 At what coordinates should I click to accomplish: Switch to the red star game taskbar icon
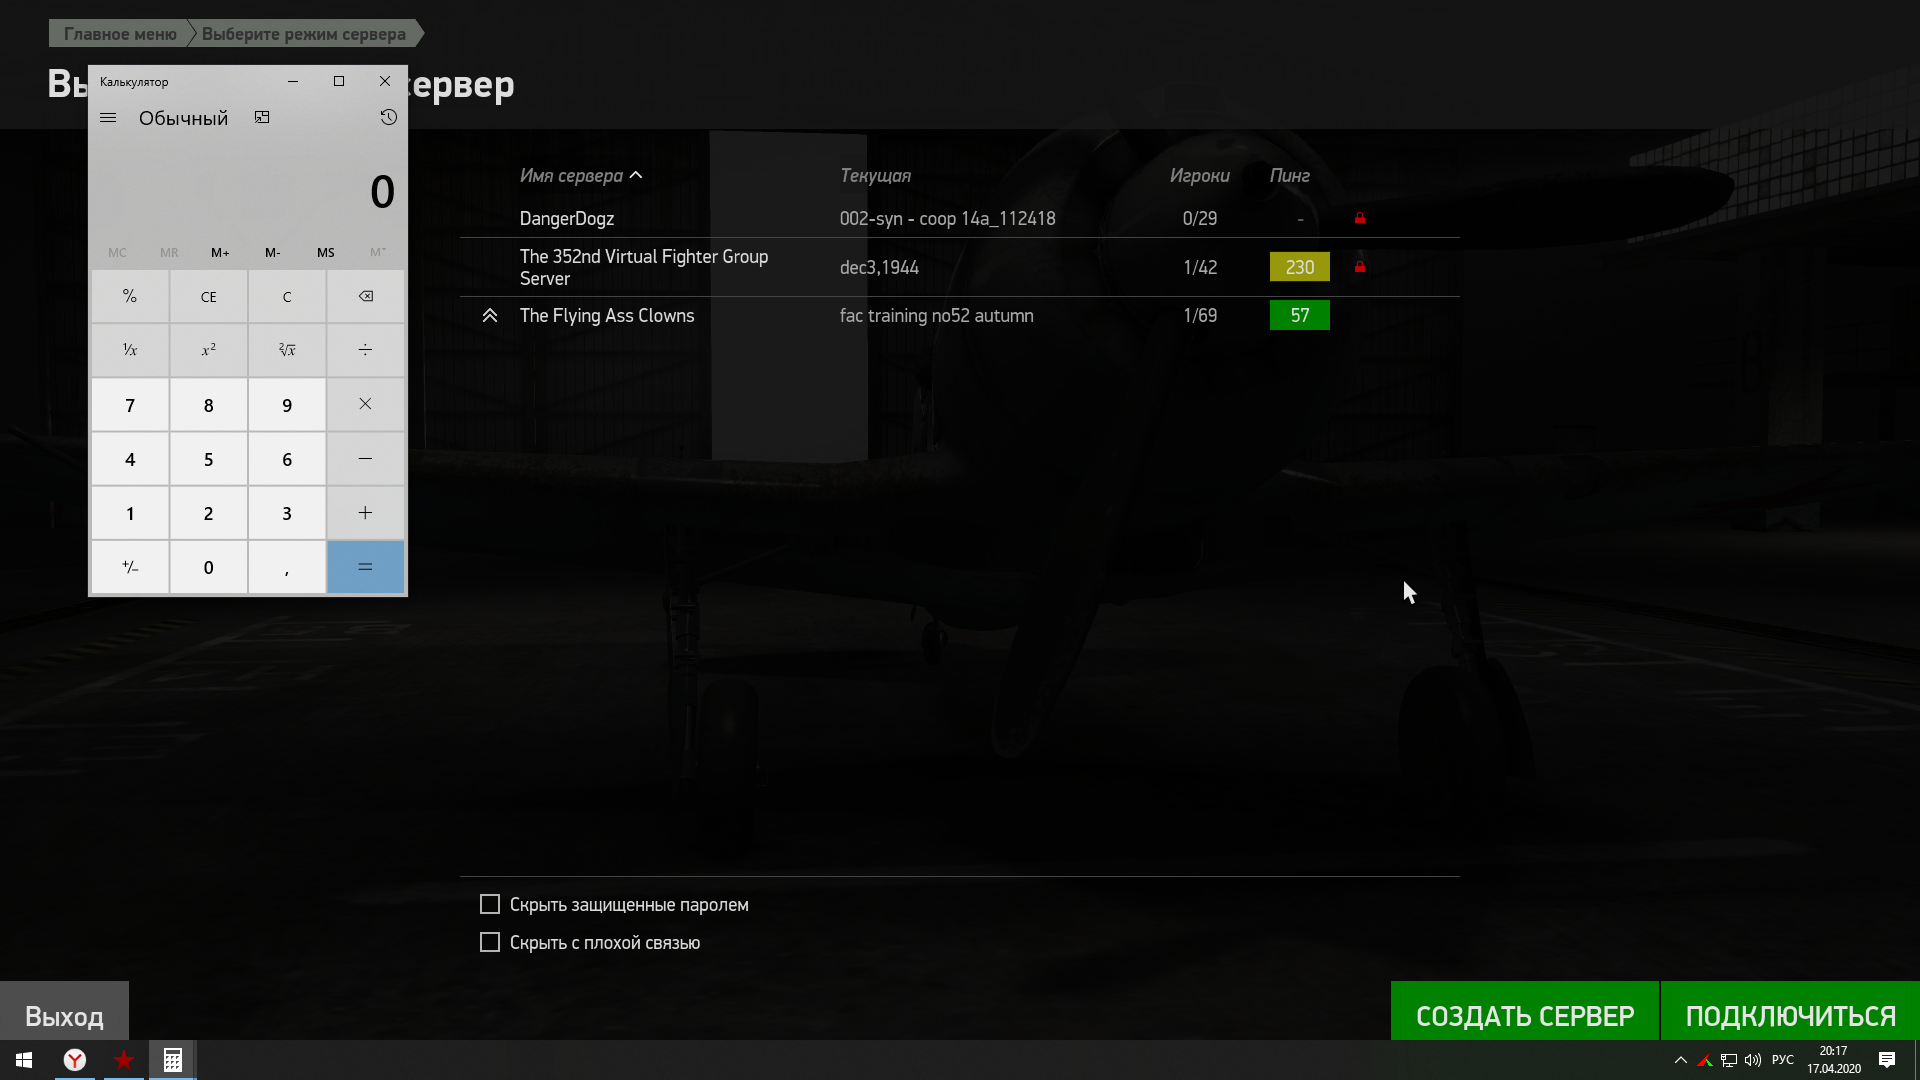(124, 1060)
